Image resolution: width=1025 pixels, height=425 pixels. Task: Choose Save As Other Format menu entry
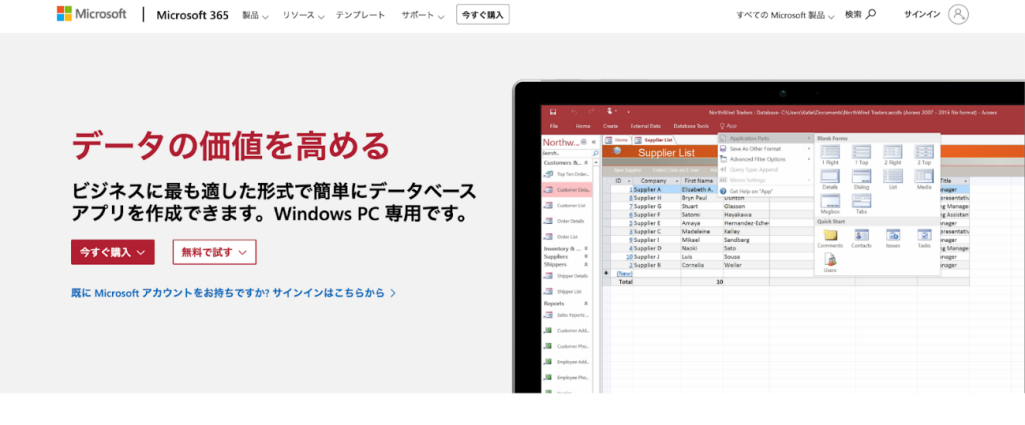pos(764,149)
